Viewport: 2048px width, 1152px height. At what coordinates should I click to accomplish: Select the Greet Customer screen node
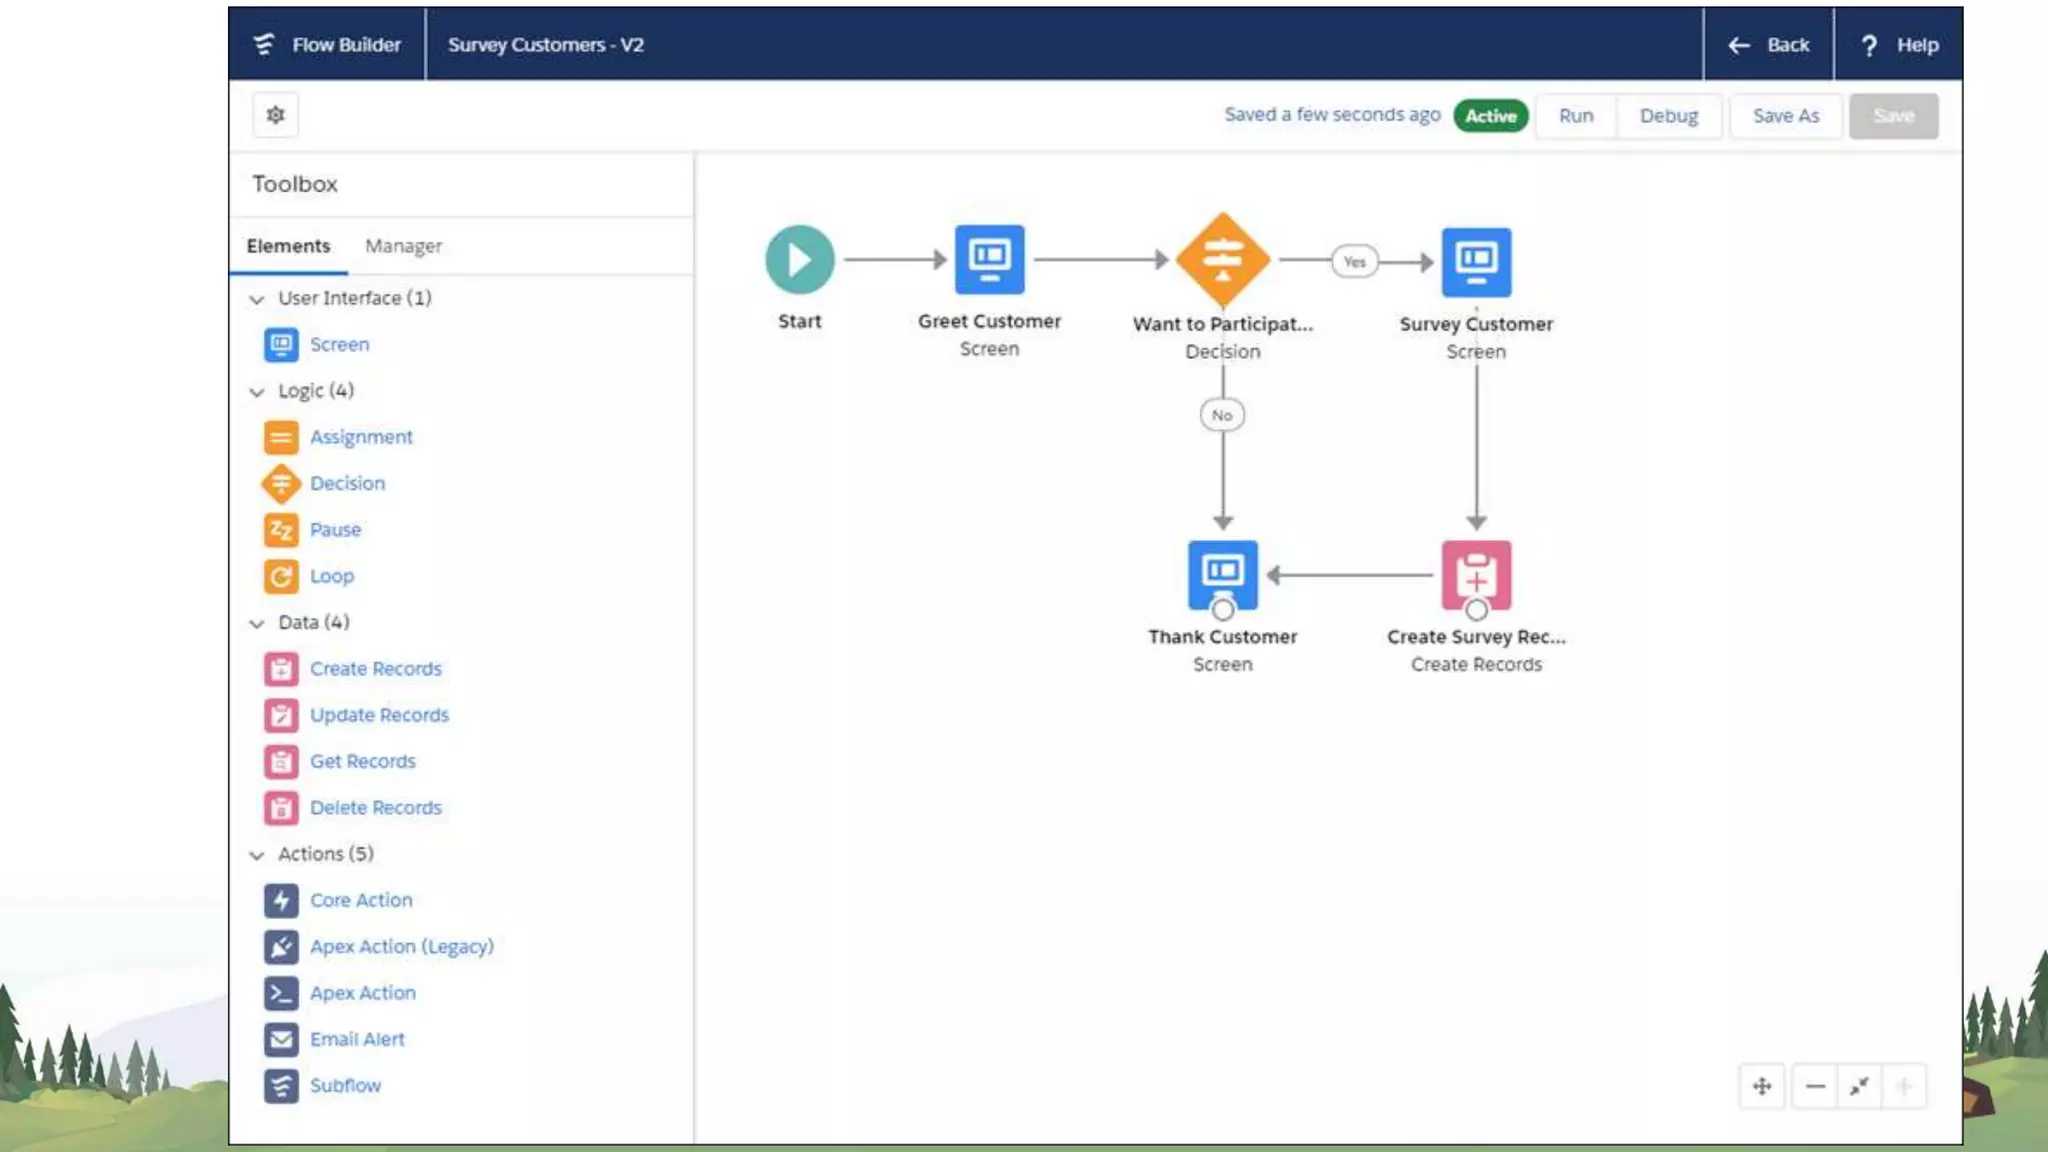989,260
